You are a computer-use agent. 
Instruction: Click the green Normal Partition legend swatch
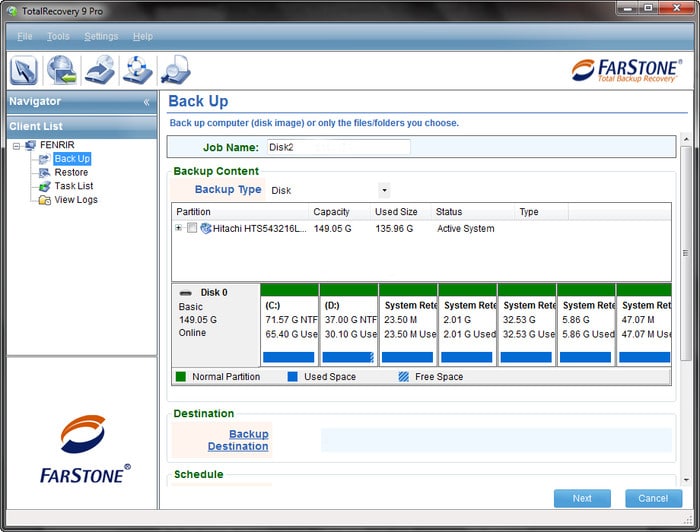[181, 377]
